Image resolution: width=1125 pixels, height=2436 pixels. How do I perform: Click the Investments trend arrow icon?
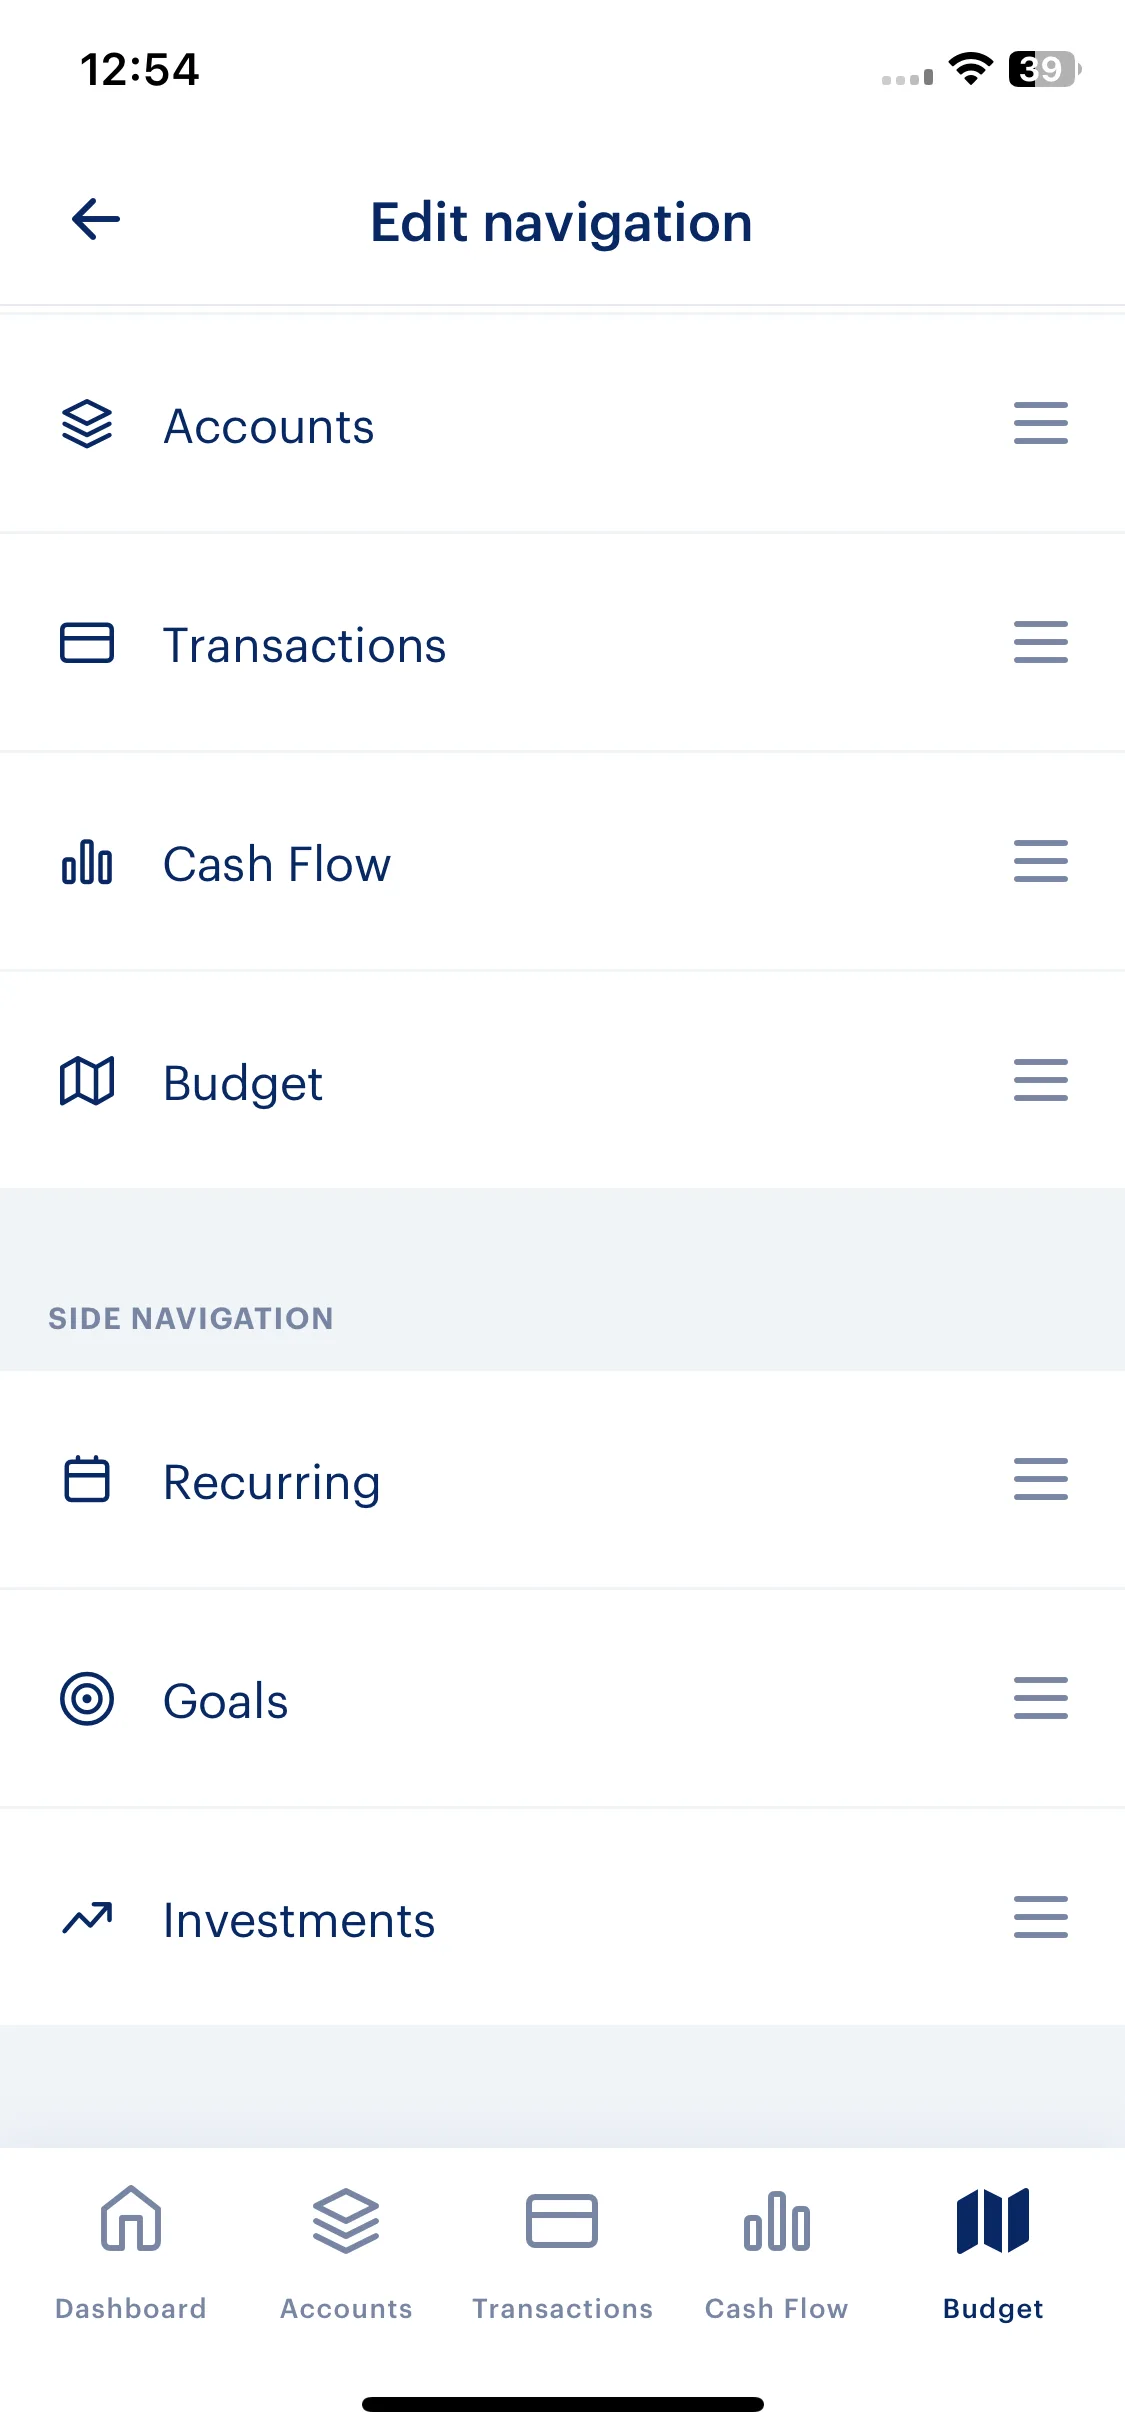tap(87, 1917)
